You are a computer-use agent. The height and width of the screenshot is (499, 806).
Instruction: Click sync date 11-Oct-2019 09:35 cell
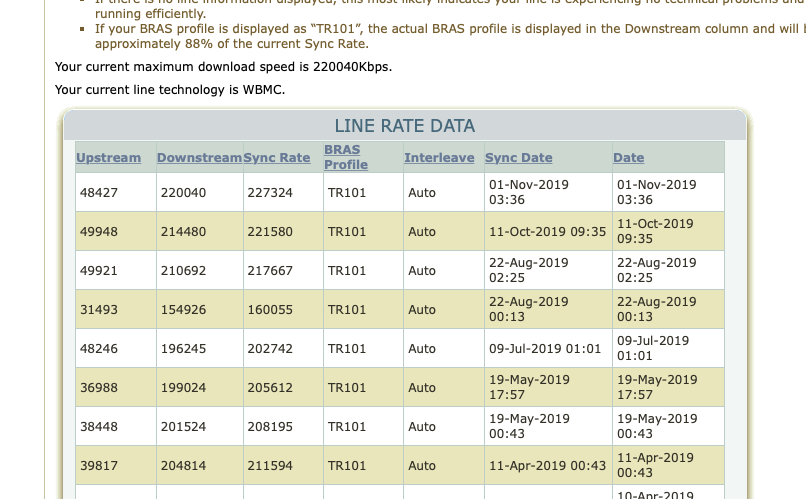pyautogui.click(x=547, y=231)
